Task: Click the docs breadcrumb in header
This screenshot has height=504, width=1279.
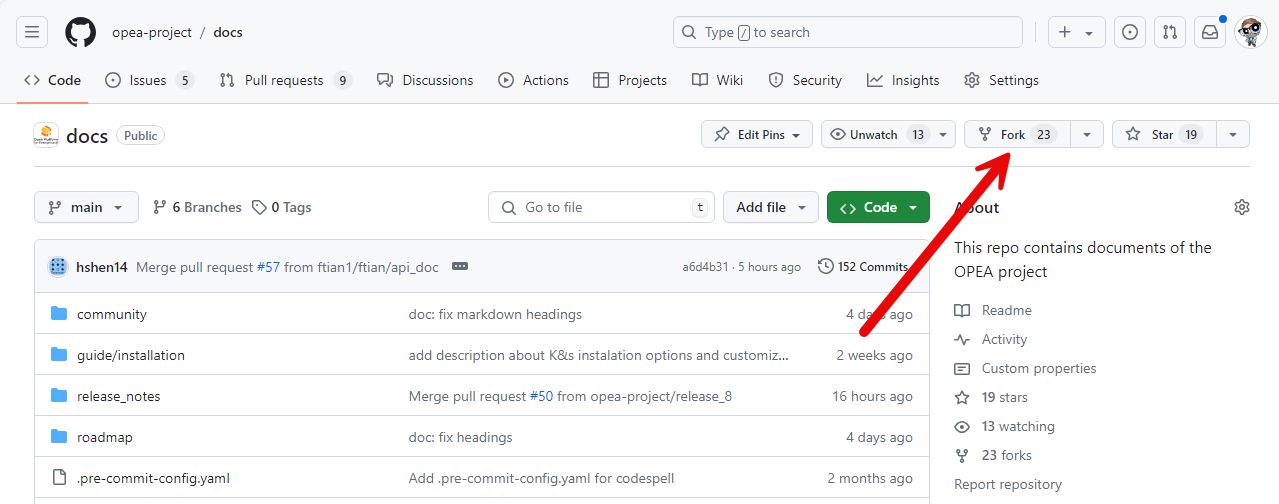Action: (228, 32)
